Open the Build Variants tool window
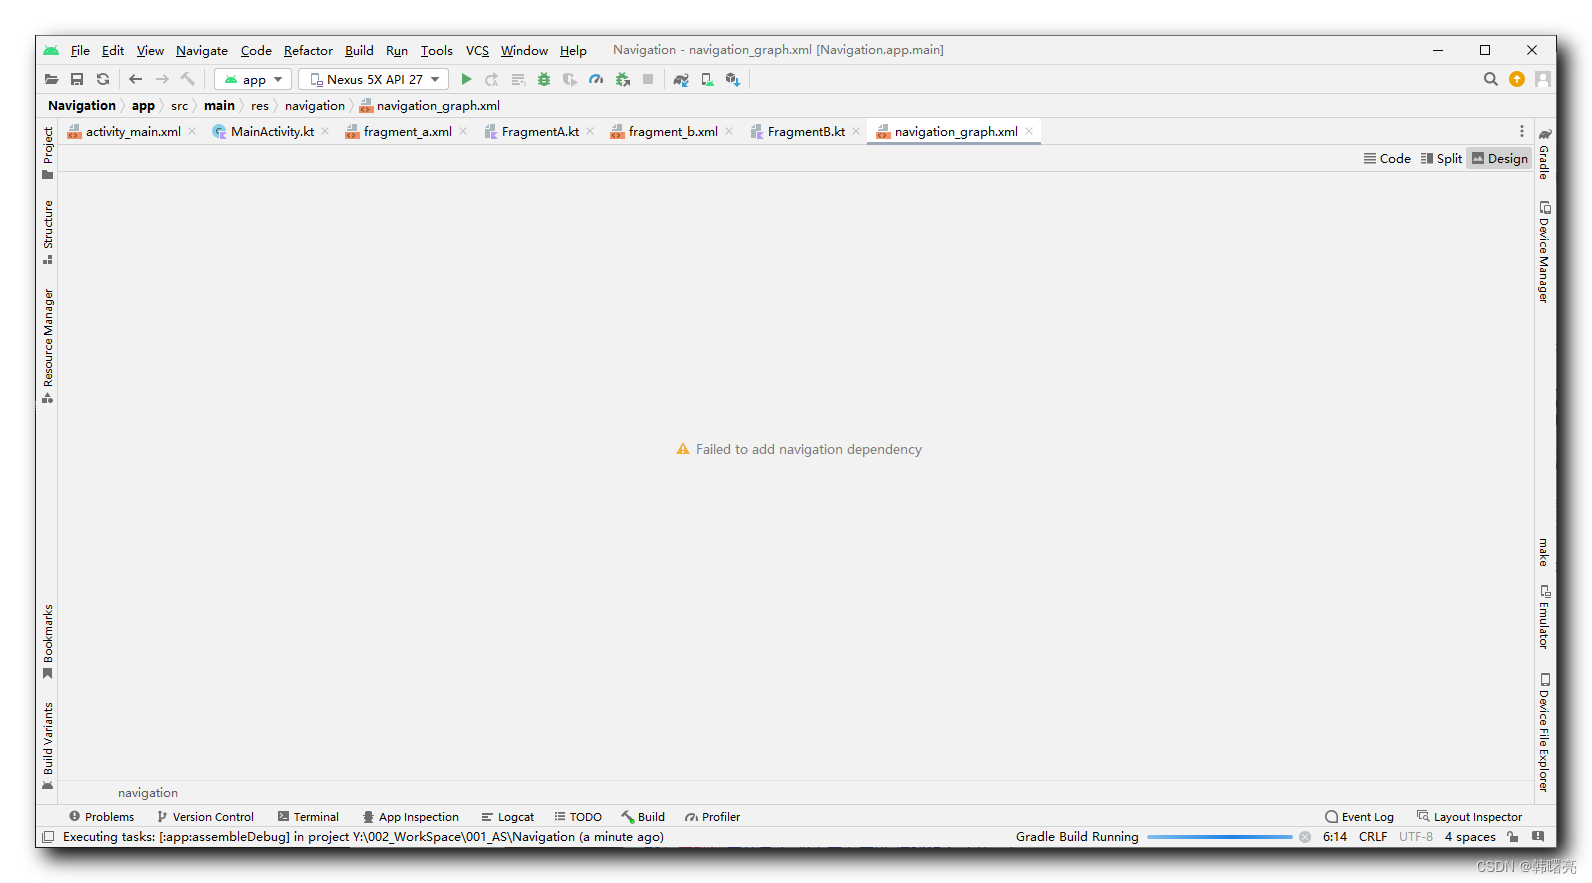Image resolution: width=1592 pixels, height=883 pixels. click(x=47, y=746)
